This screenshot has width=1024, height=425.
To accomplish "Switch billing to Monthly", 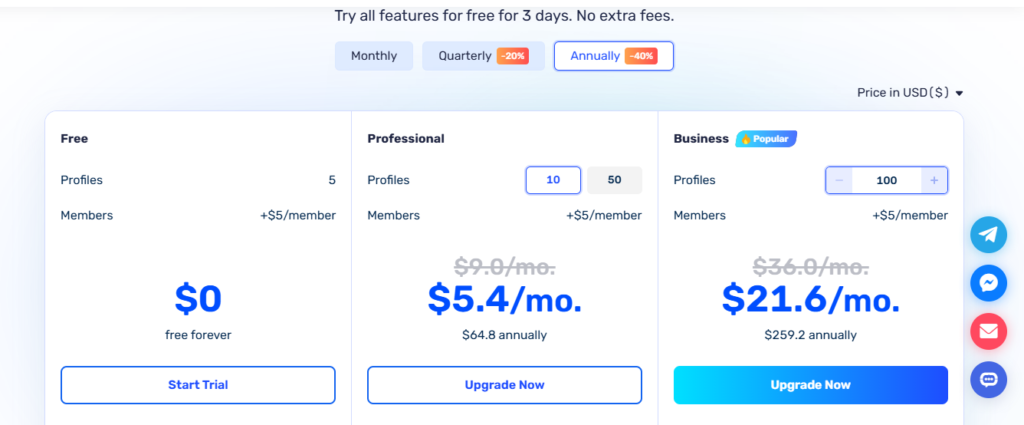I will click(x=374, y=56).
